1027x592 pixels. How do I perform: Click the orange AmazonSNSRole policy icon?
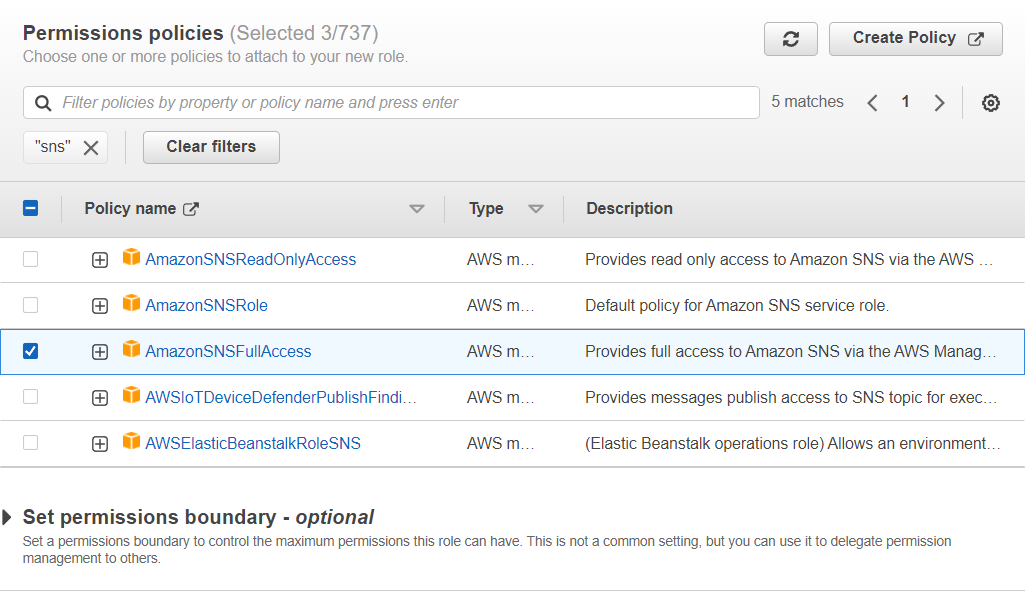(132, 304)
